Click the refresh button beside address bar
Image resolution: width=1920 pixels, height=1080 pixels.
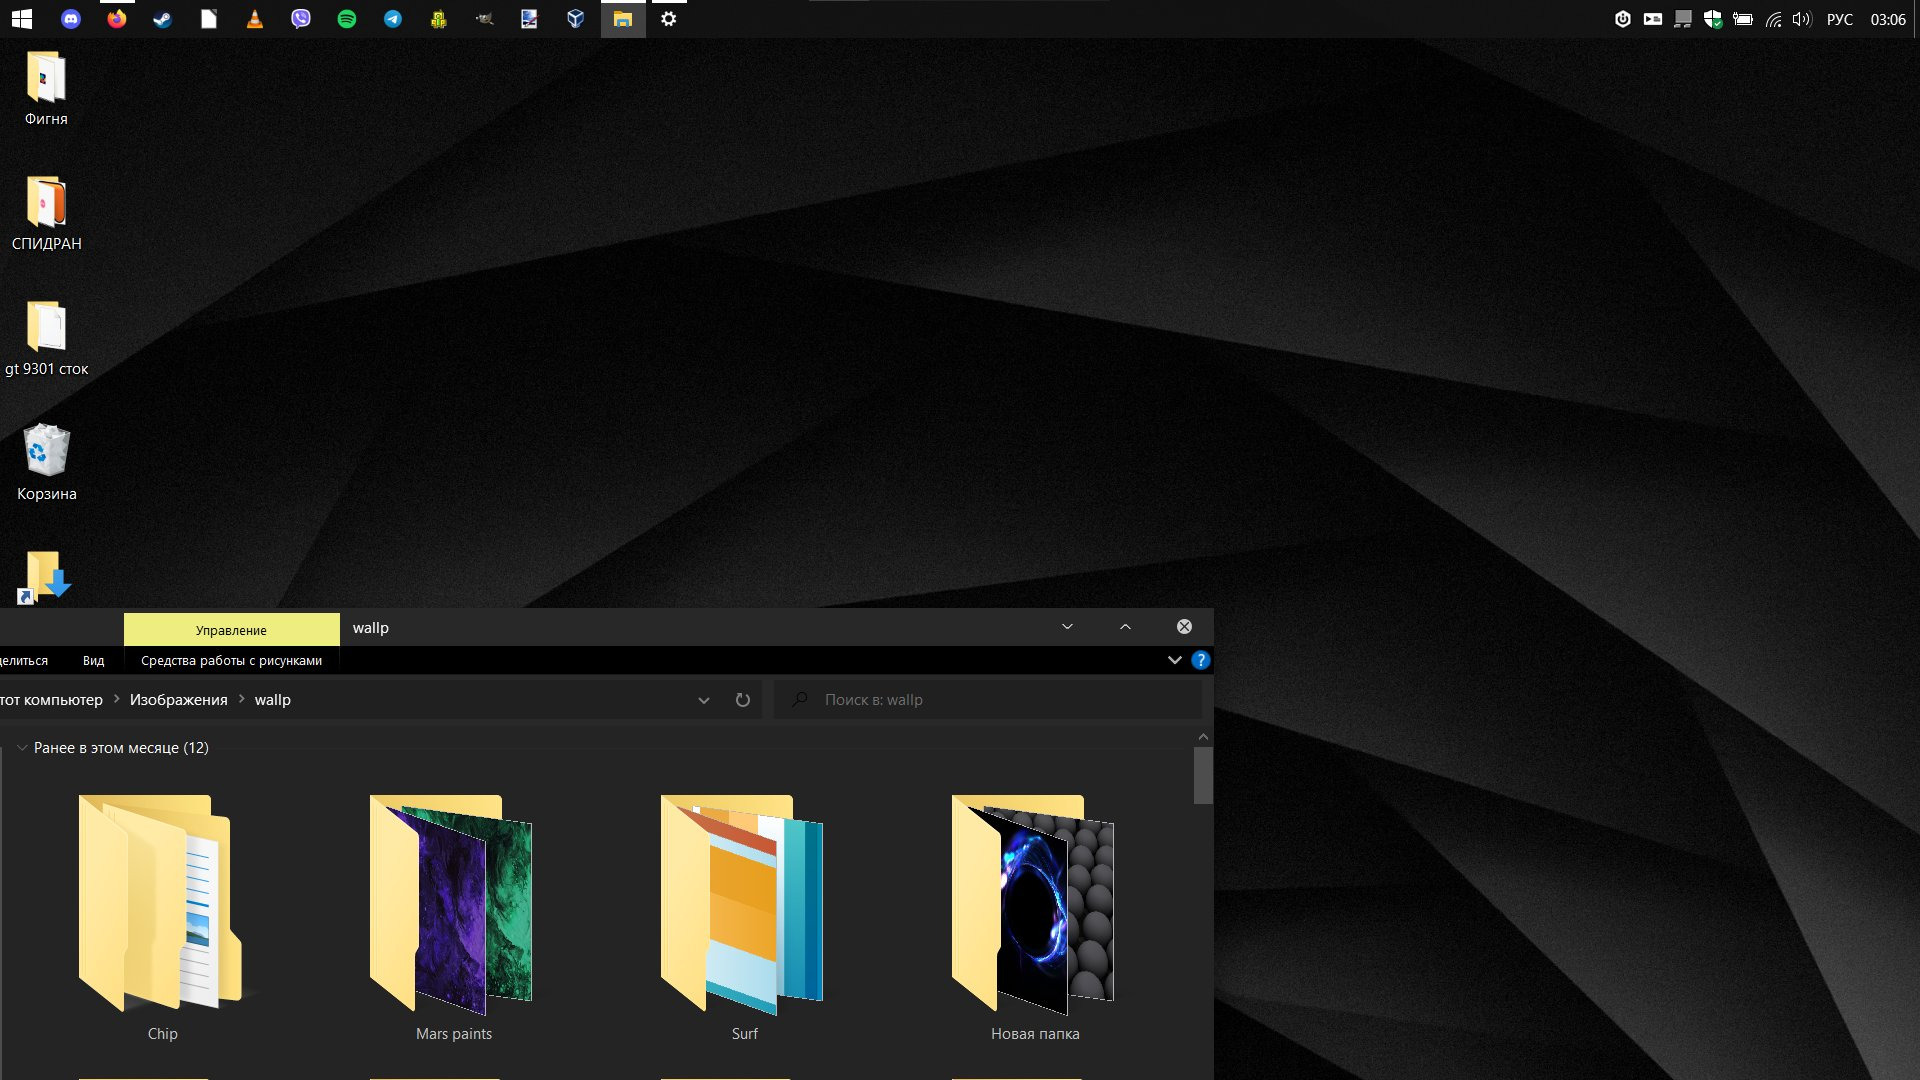pos(743,700)
